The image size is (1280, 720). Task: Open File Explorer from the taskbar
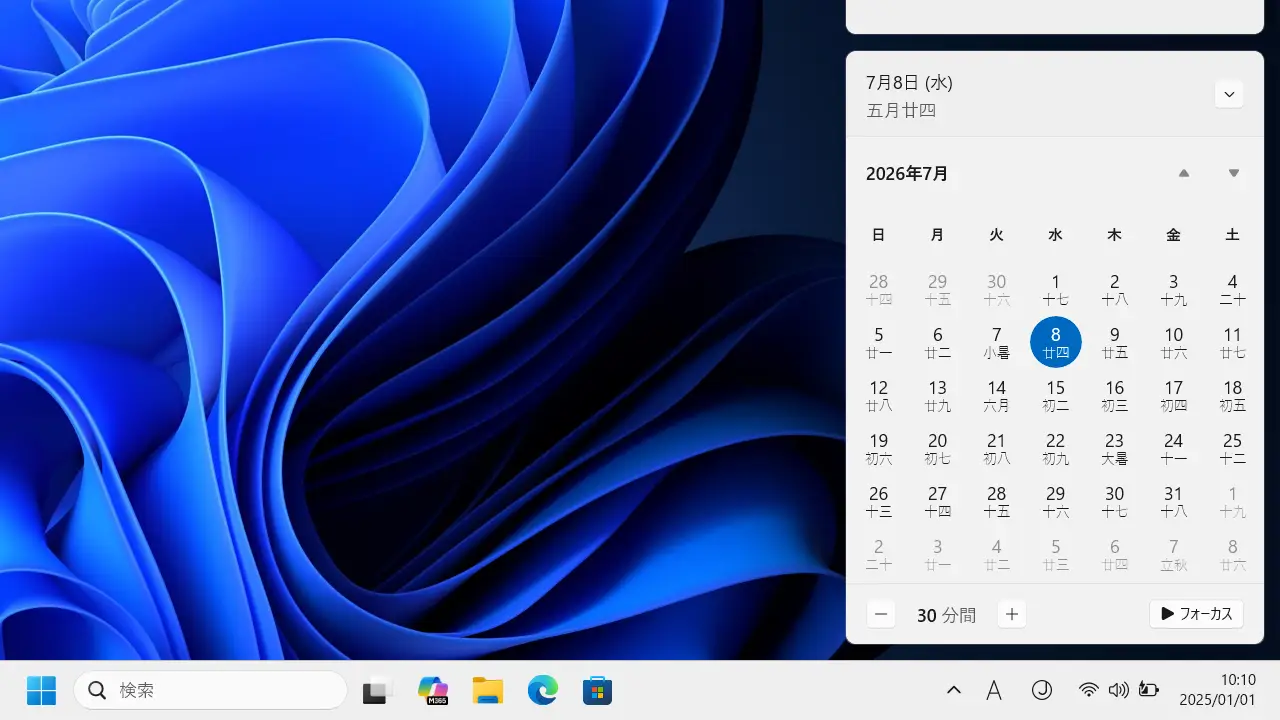488,690
